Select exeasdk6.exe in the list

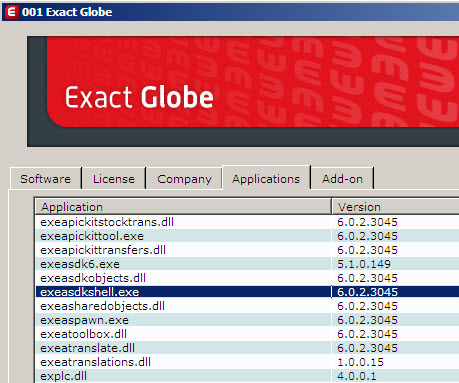pos(247,264)
